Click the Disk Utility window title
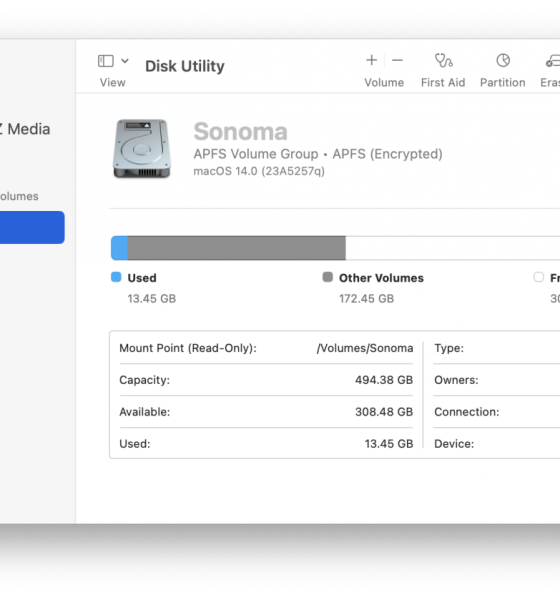The height and width of the screenshot is (600, 560). [x=185, y=66]
